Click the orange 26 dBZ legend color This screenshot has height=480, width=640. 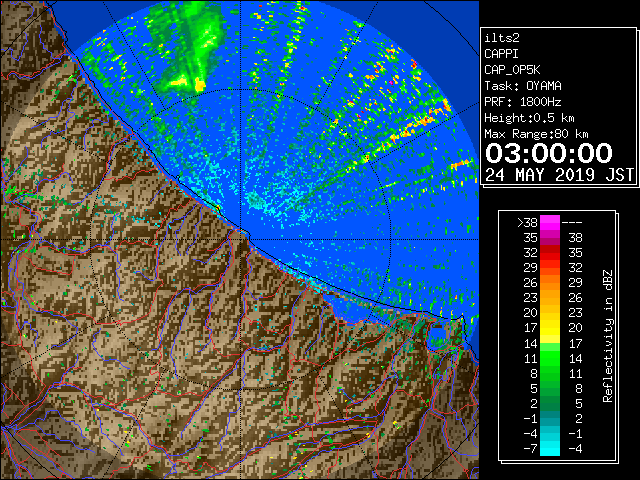(x=550, y=283)
